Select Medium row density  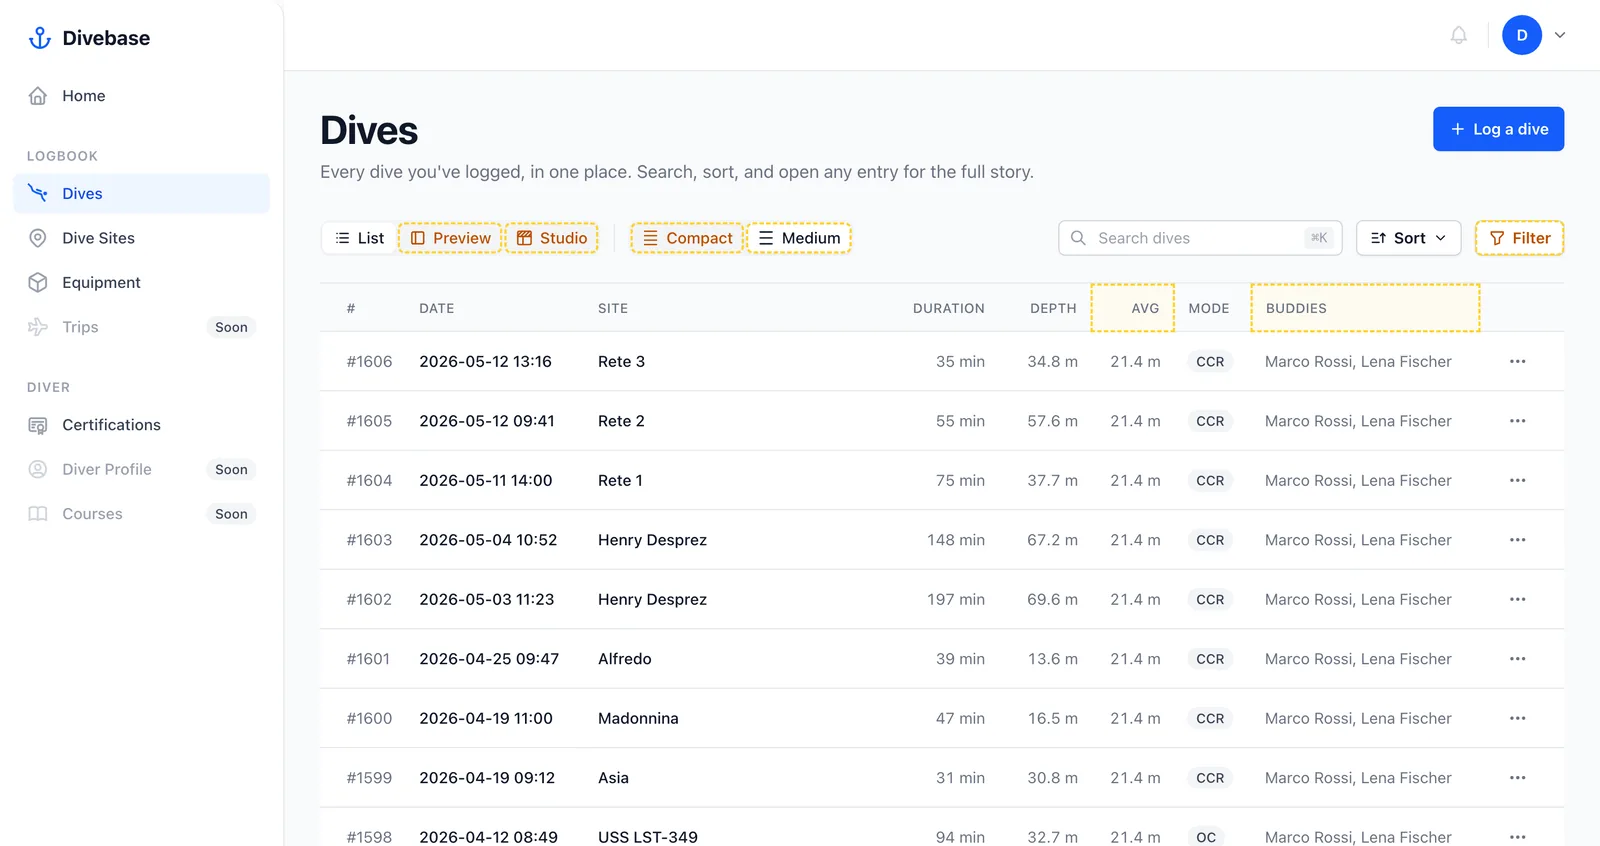[799, 238]
